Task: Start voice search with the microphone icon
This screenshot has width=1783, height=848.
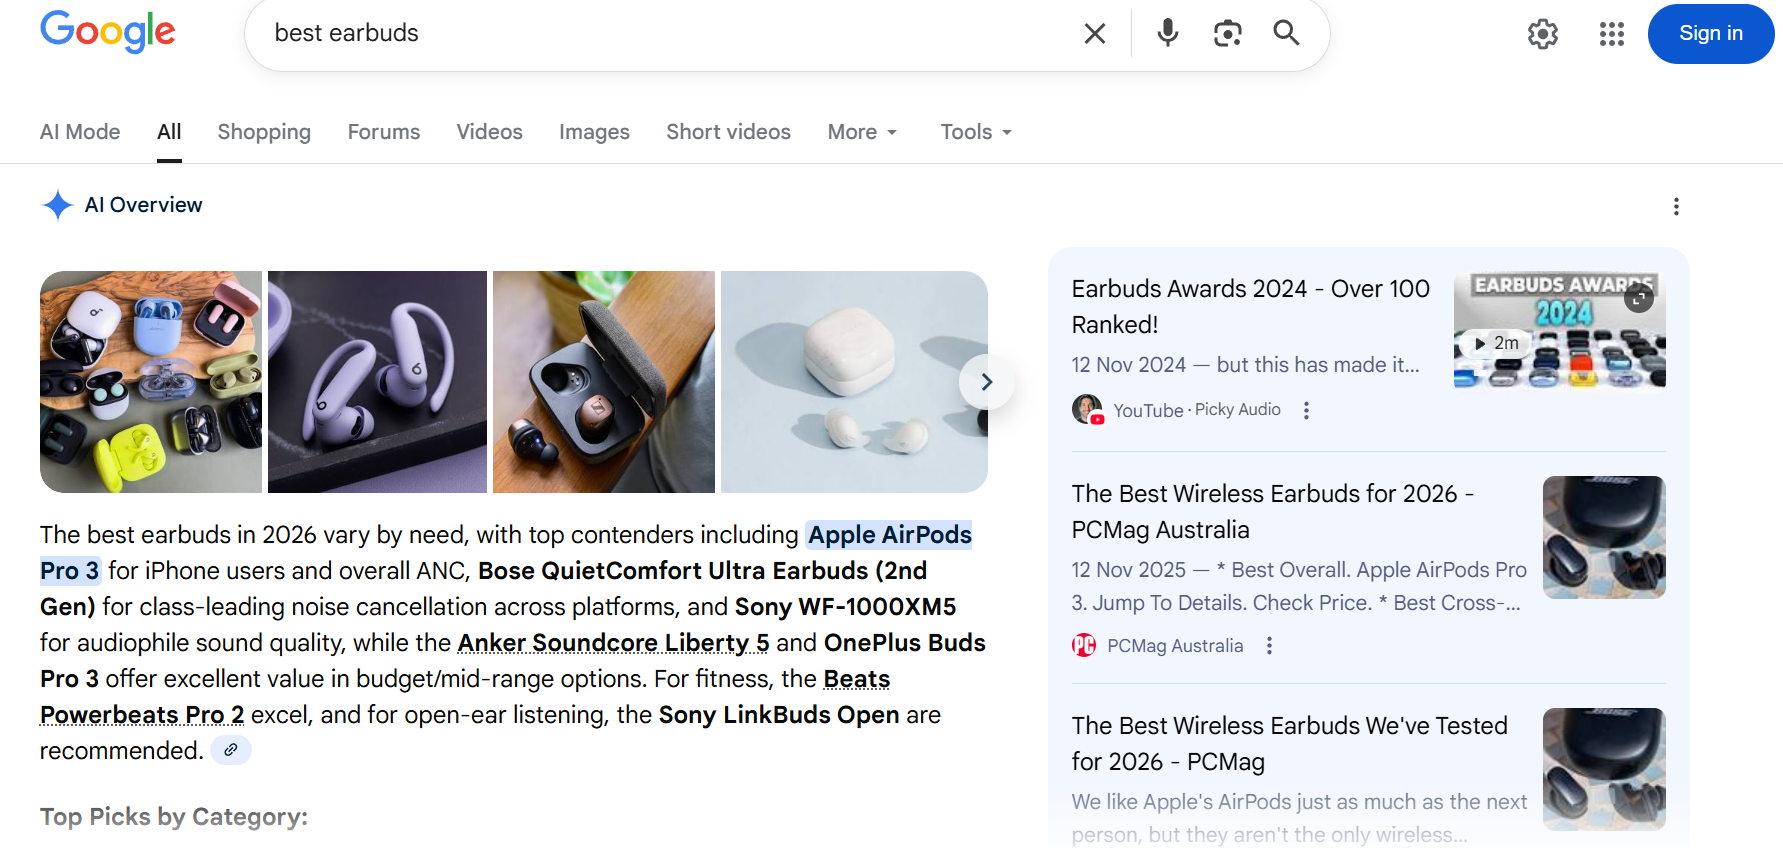Action: click(1167, 33)
